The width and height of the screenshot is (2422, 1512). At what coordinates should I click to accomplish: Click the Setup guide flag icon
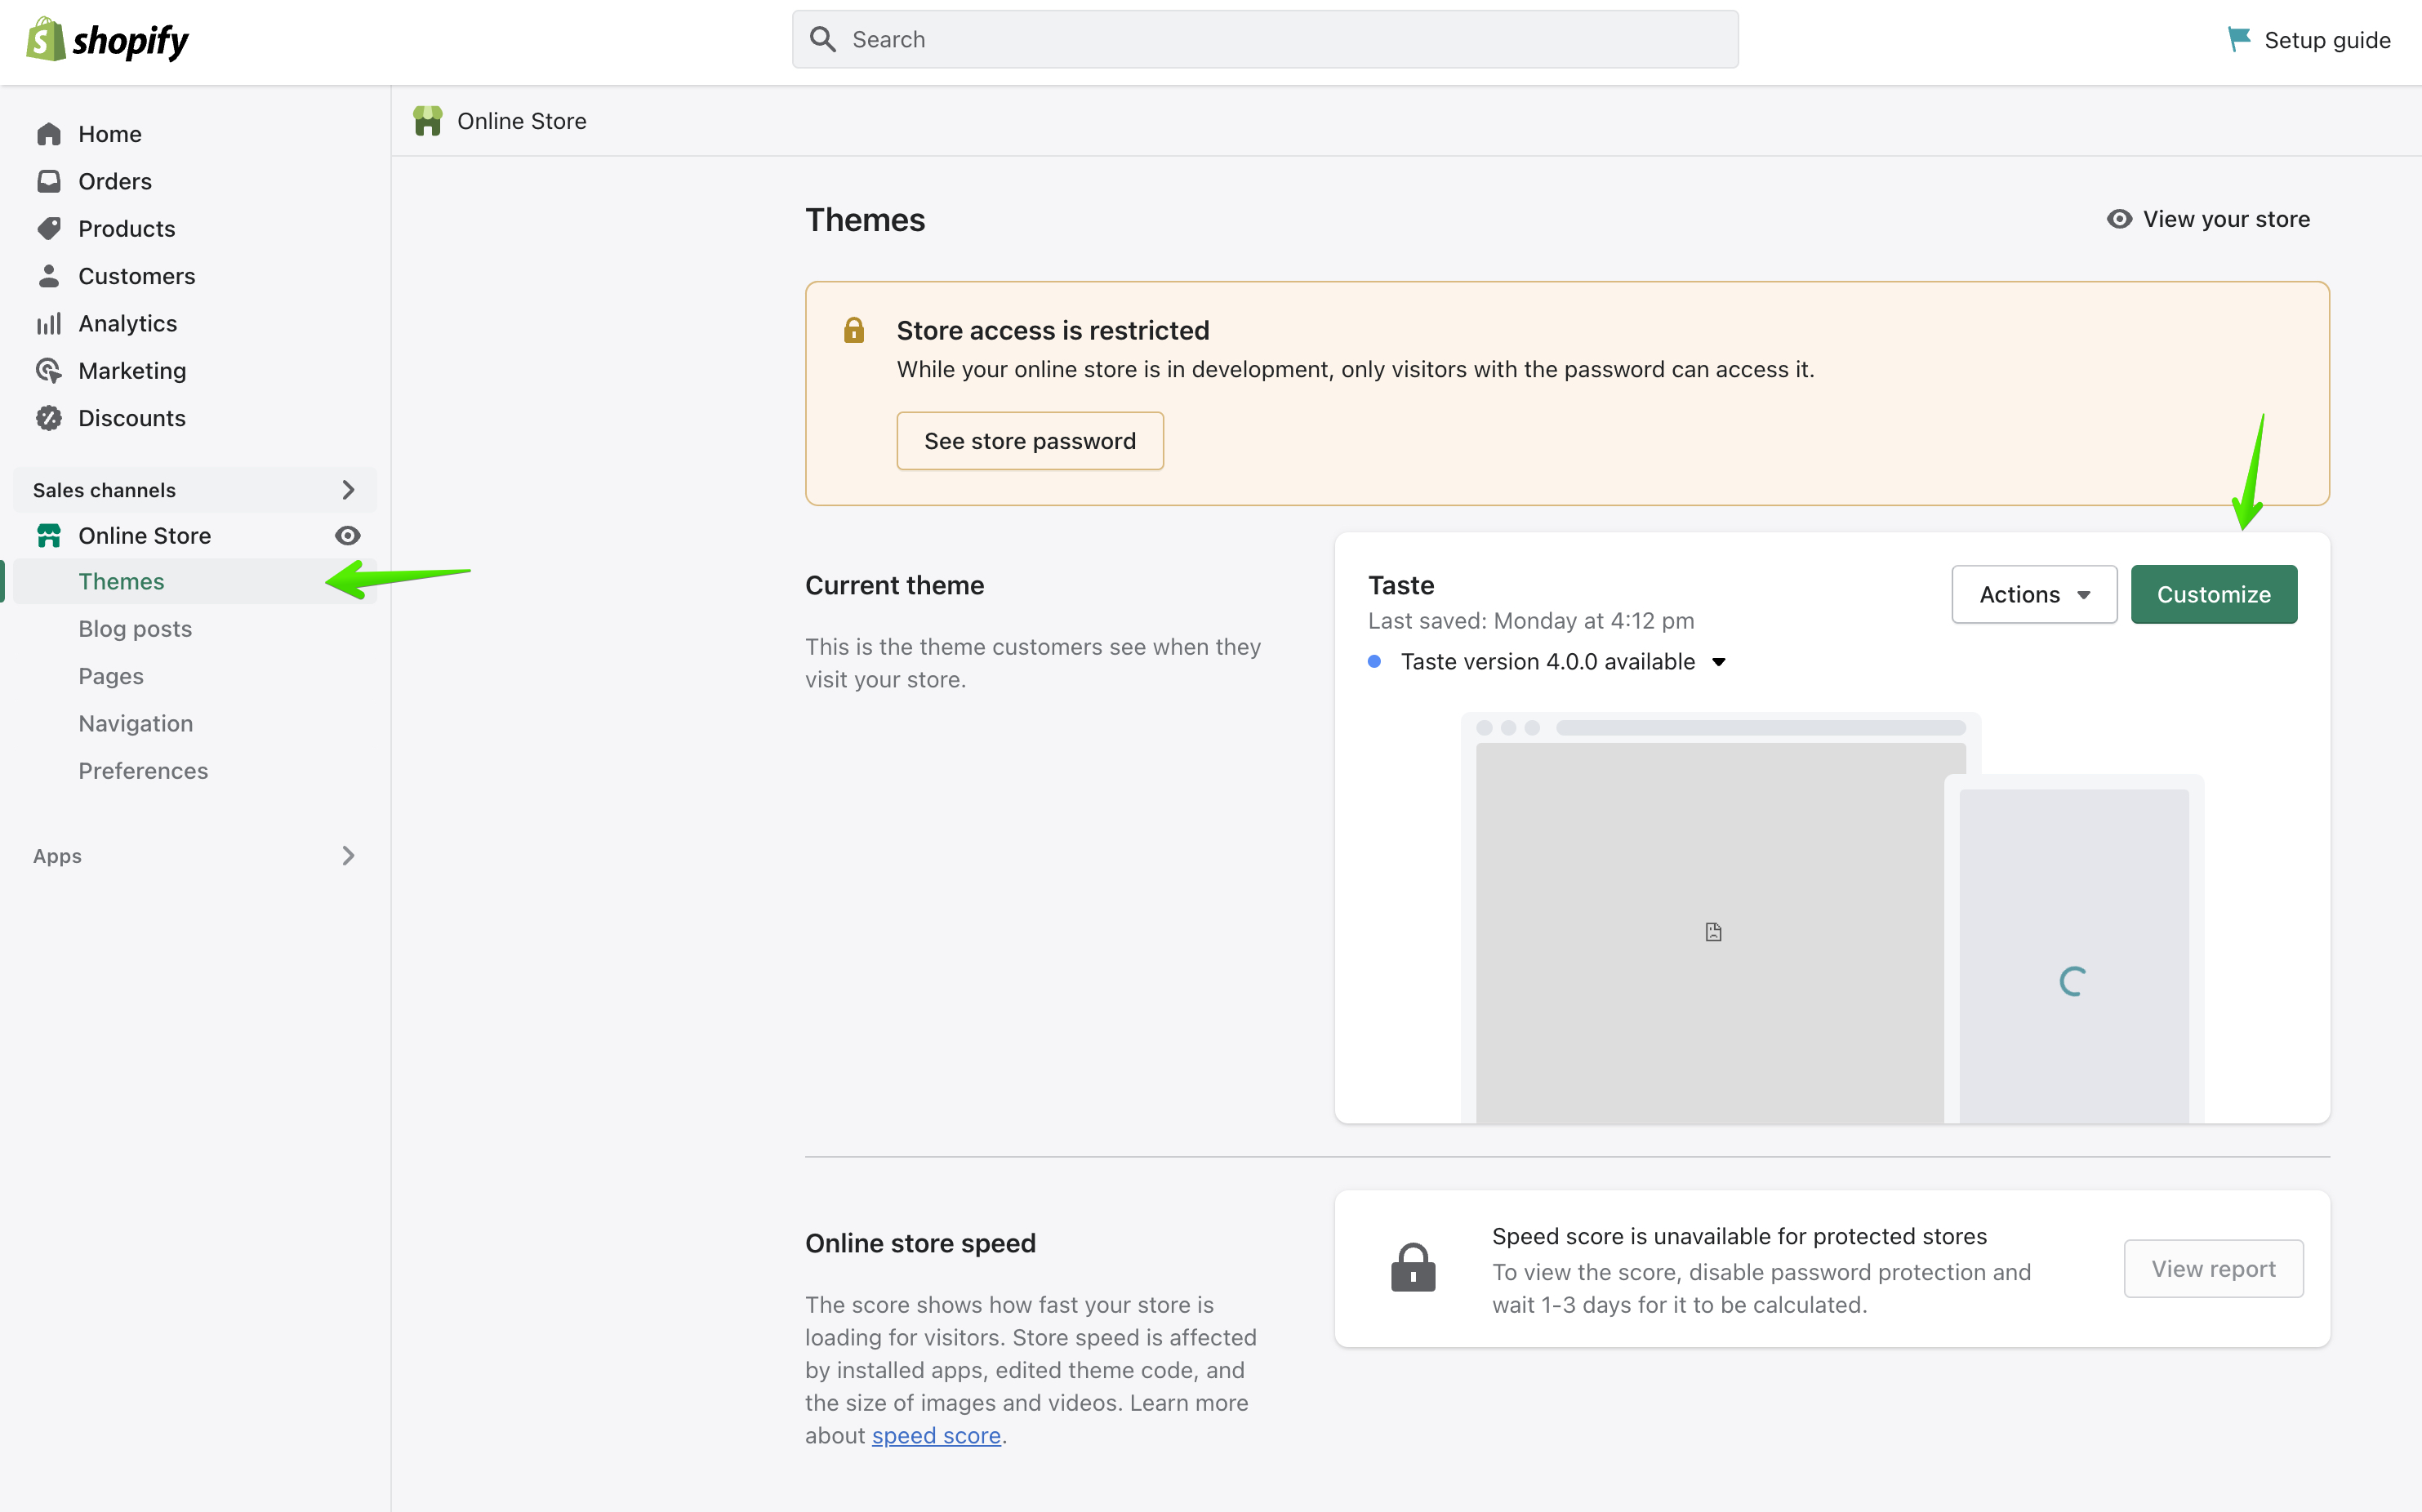click(2238, 40)
